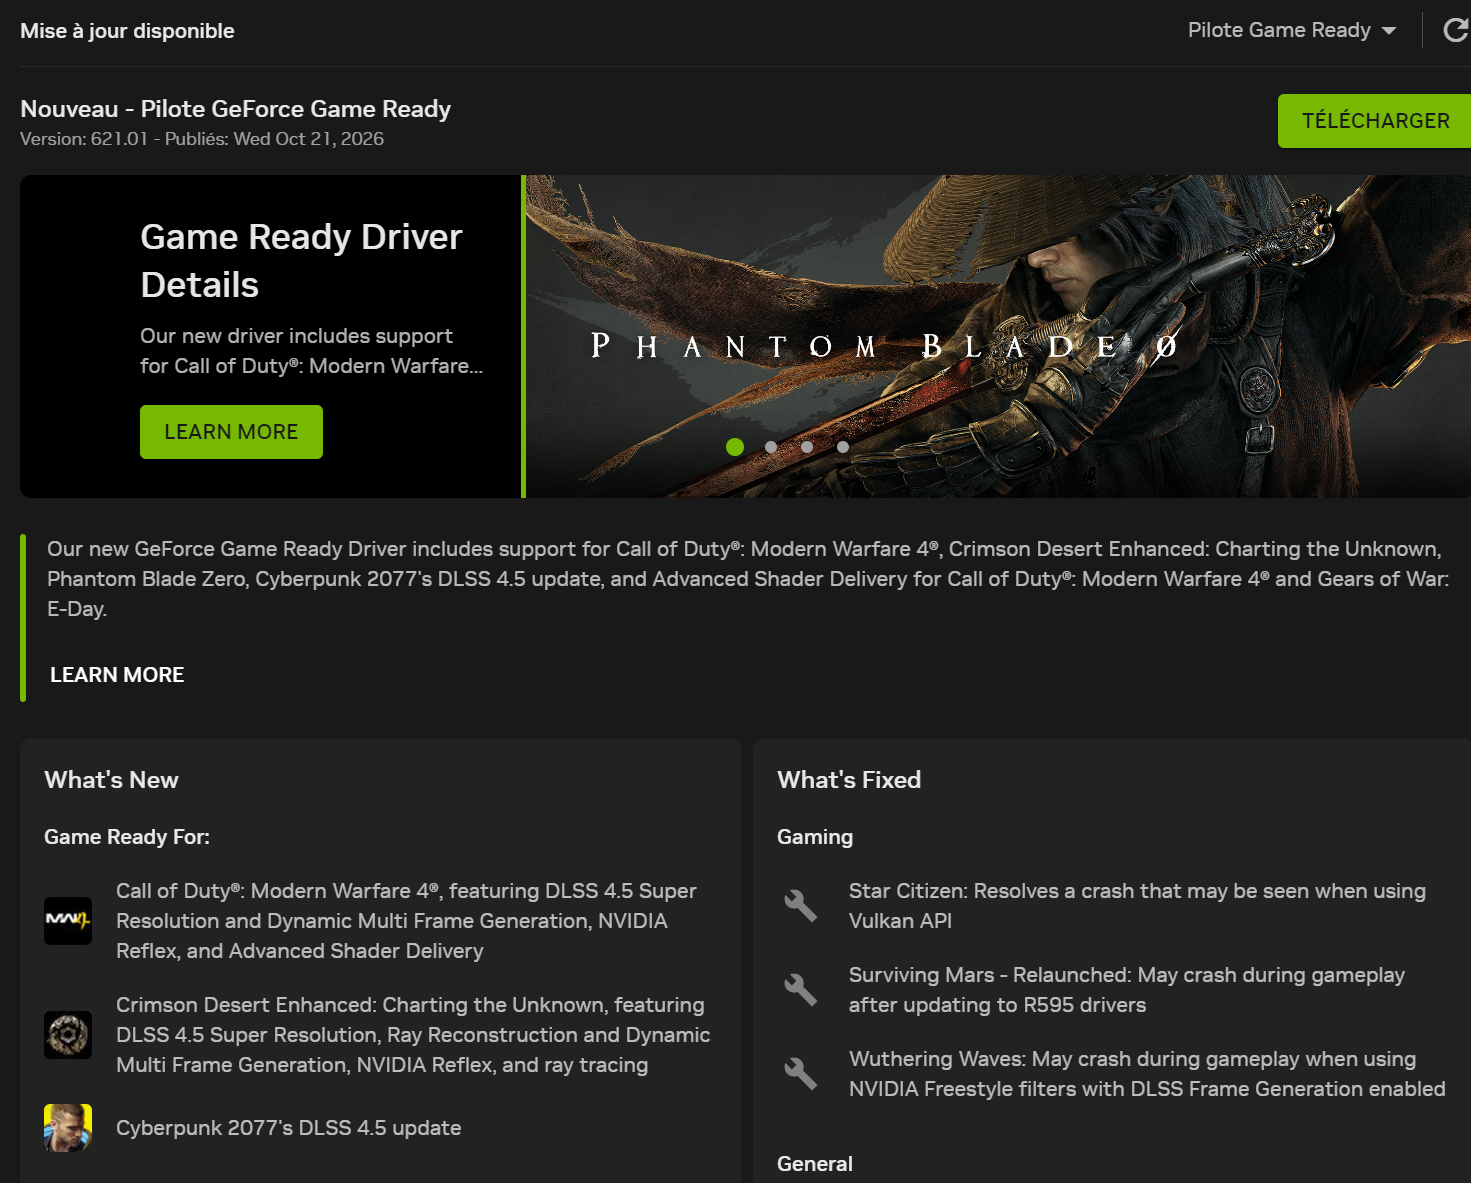Open the LEARN MORE link below driver summary

point(117,675)
